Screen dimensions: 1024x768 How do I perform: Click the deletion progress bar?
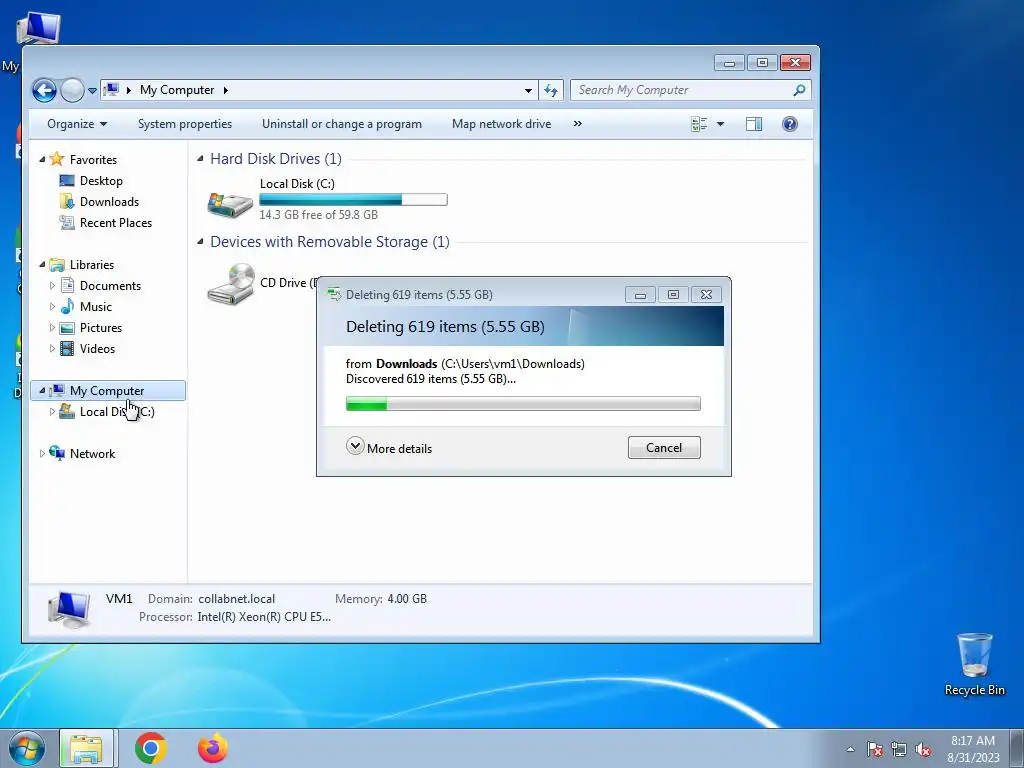523,404
